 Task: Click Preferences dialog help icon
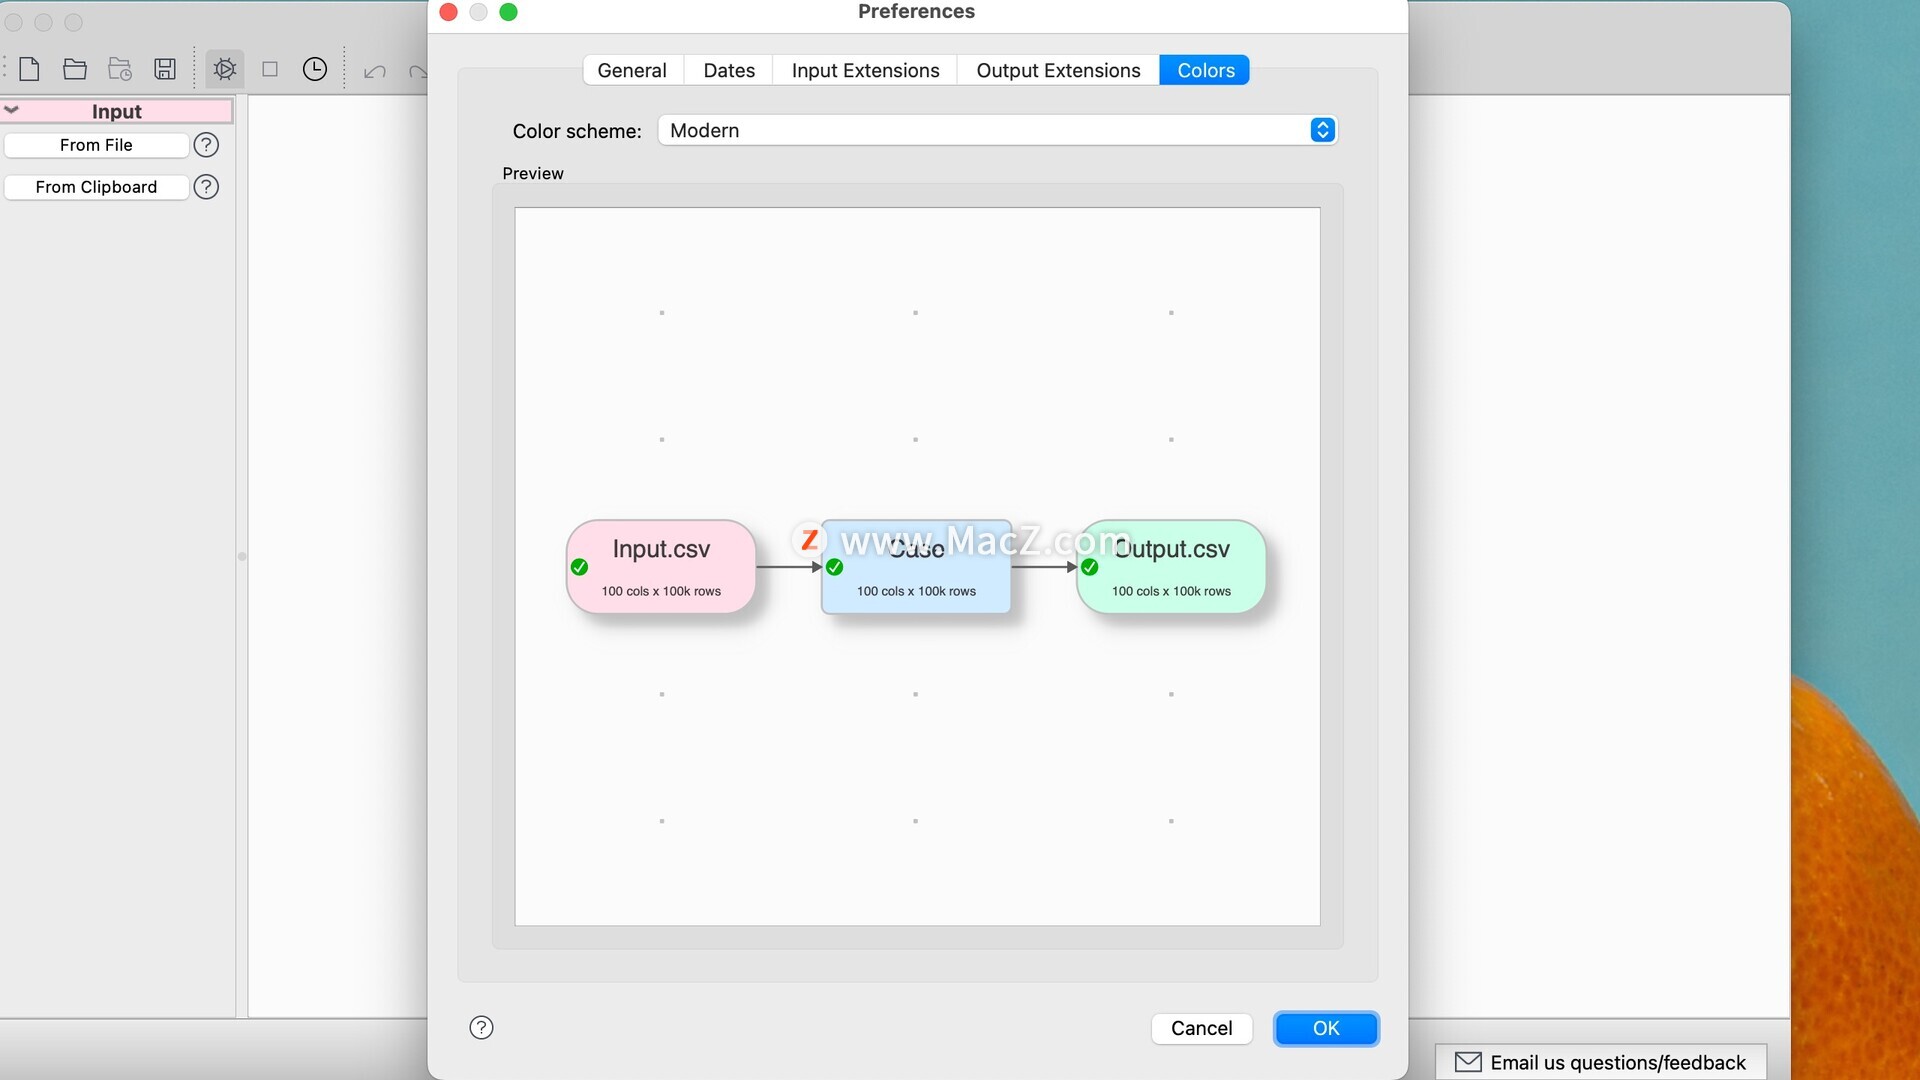[x=481, y=1028]
